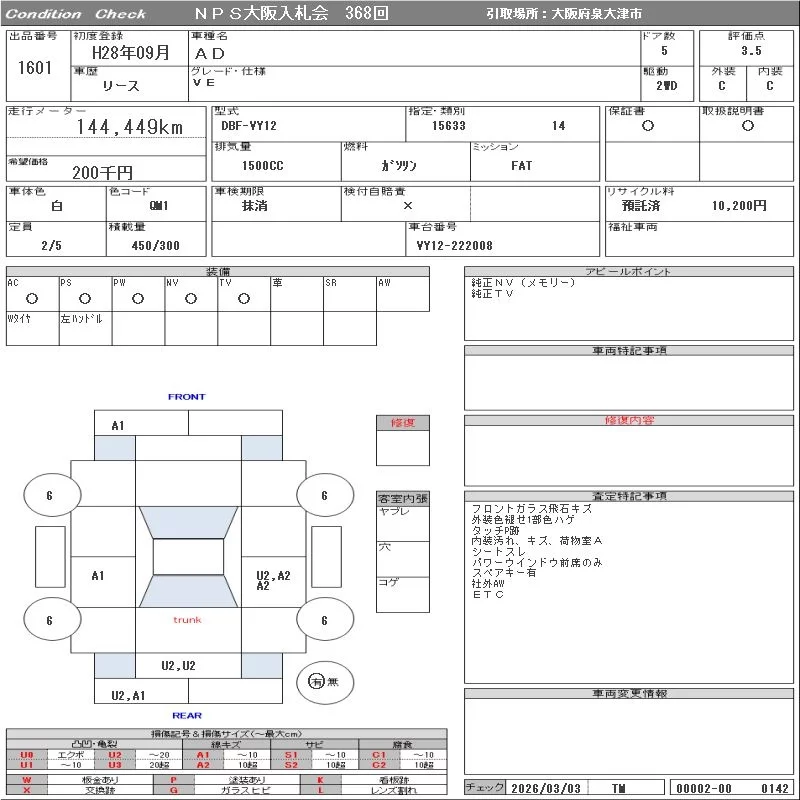
Task: Click the U2,A1 rear bumper damage mark
Action: tap(129, 695)
